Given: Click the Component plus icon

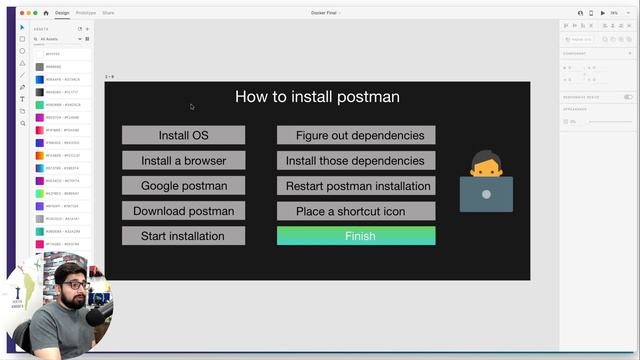Looking at the screenshot, I should pos(630,53).
